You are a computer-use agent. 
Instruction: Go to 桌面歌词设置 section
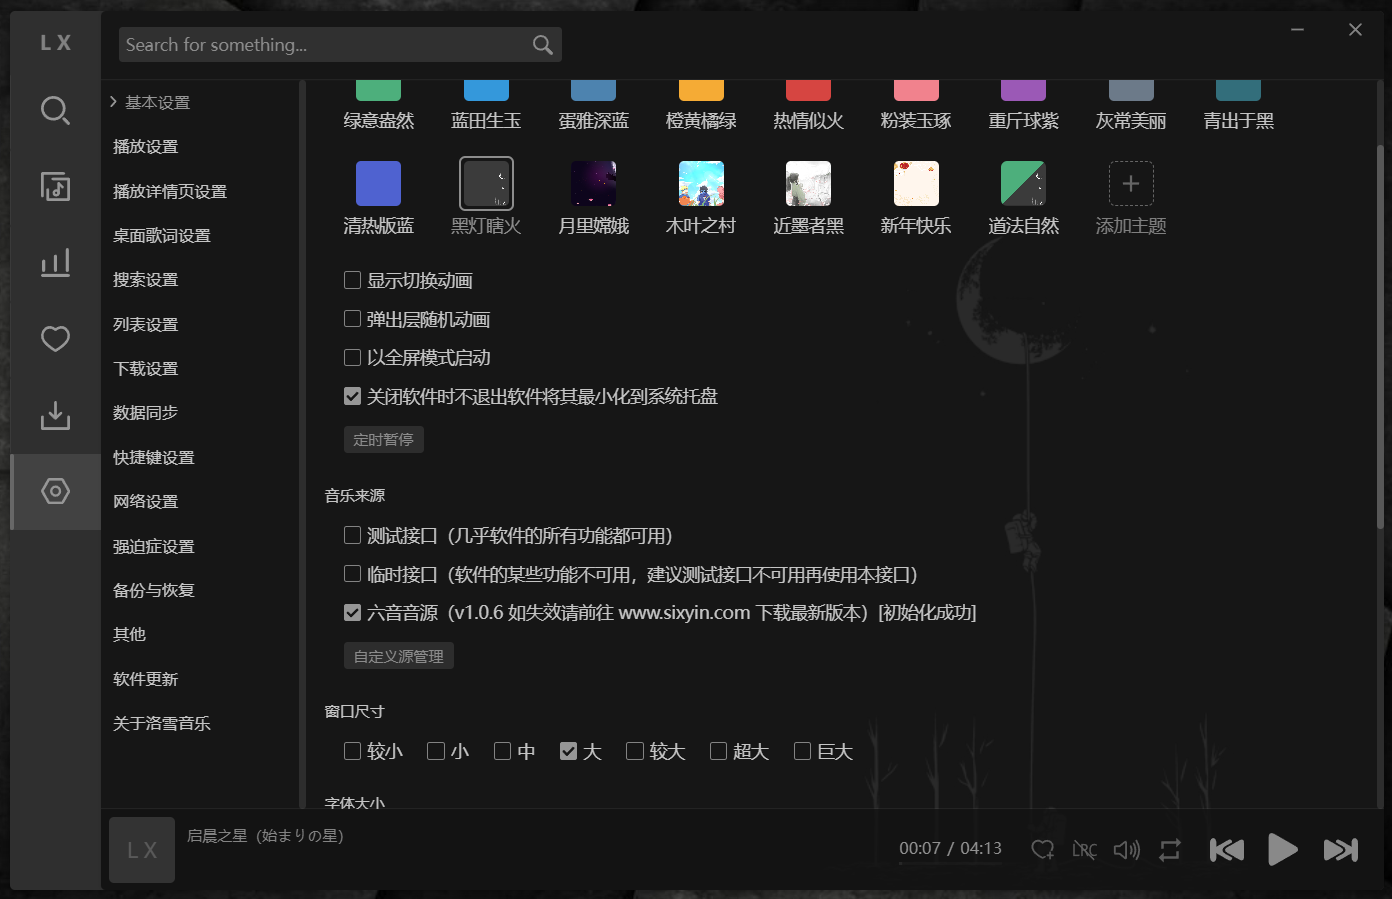coord(162,236)
